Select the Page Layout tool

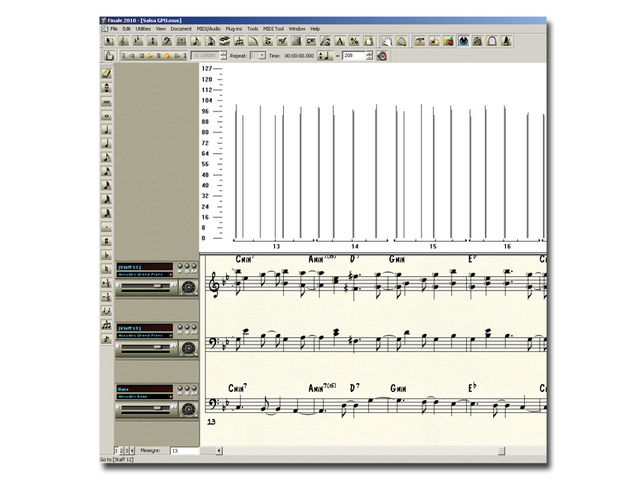click(x=369, y=41)
